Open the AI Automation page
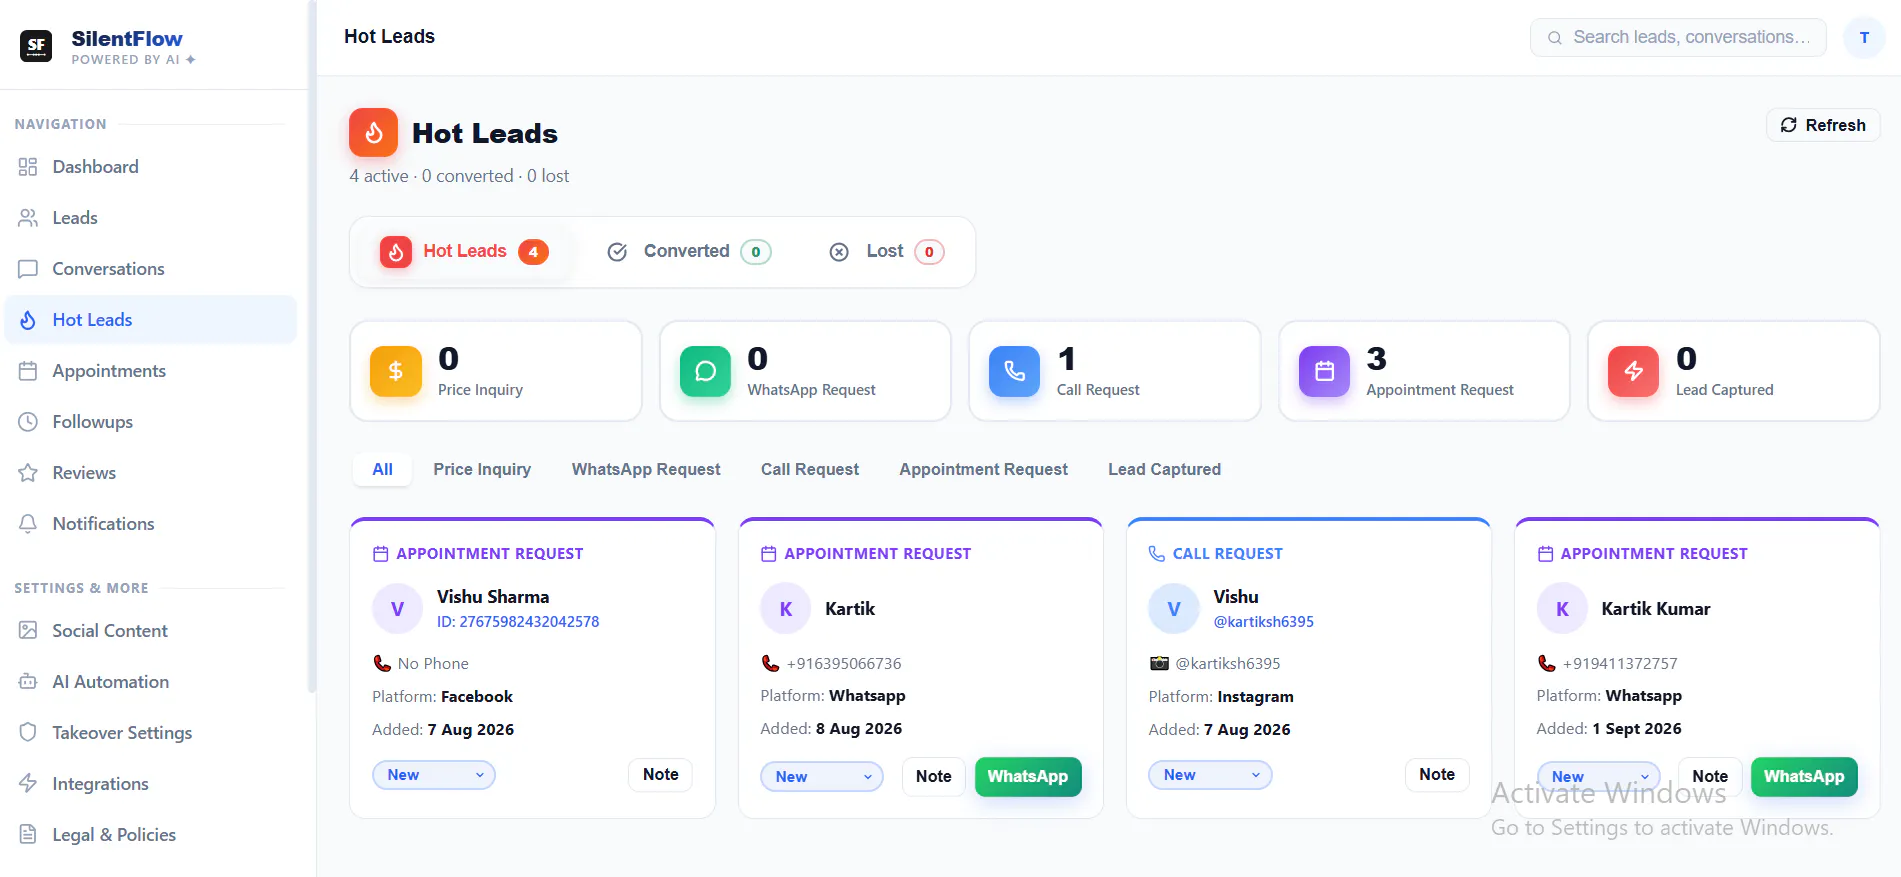1901x877 pixels. pyautogui.click(x=150, y=682)
